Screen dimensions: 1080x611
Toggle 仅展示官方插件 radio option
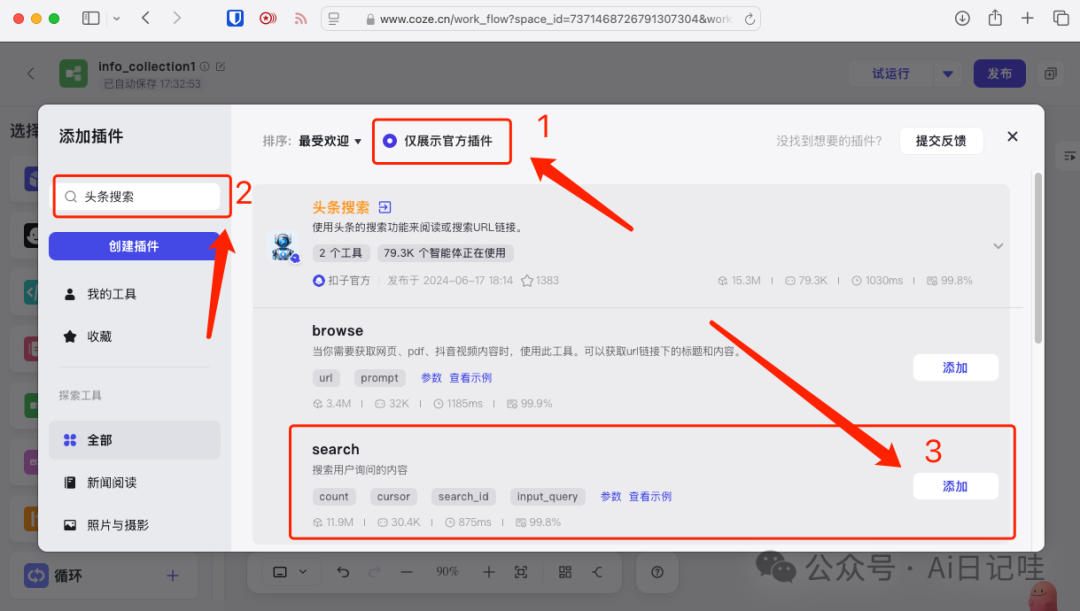[x=390, y=141]
